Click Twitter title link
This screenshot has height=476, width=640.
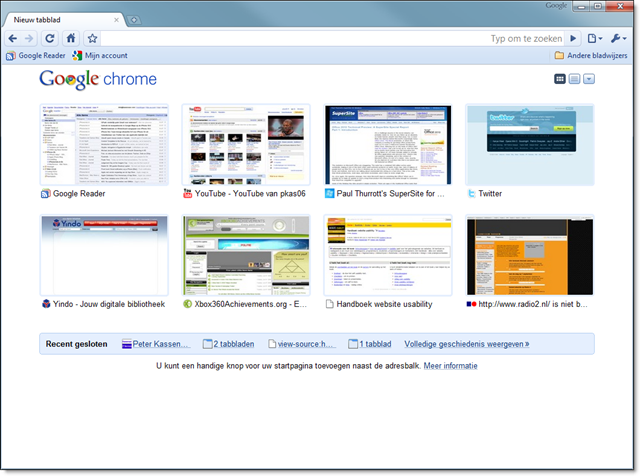(x=490, y=194)
